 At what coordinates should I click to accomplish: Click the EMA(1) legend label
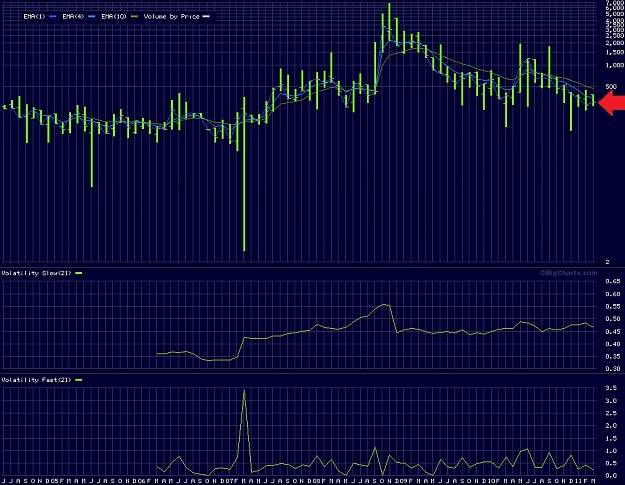point(34,16)
